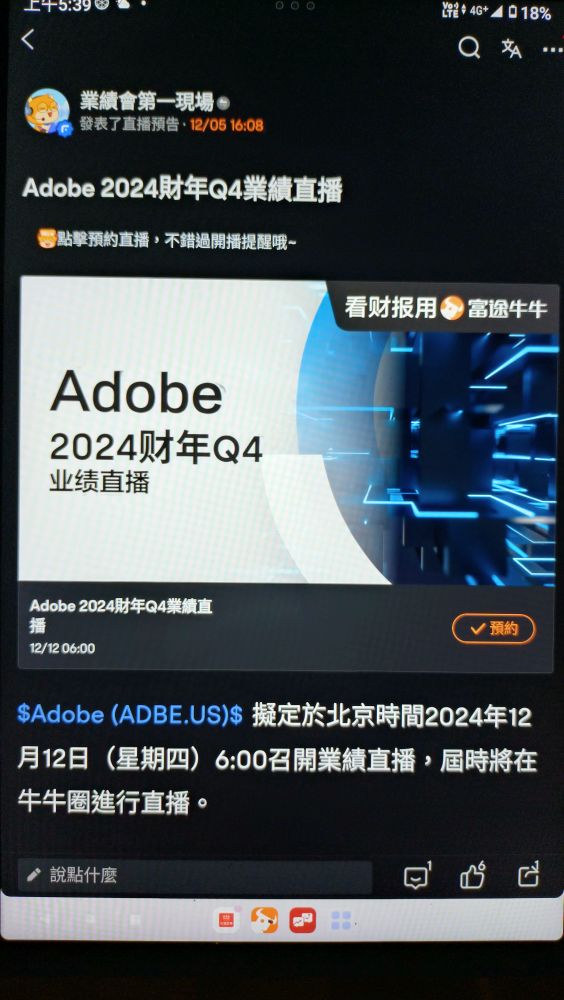Viewport: 564px width, 1000px height.
Task: Like the post with the thumbs-up icon
Action: tap(473, 876)
